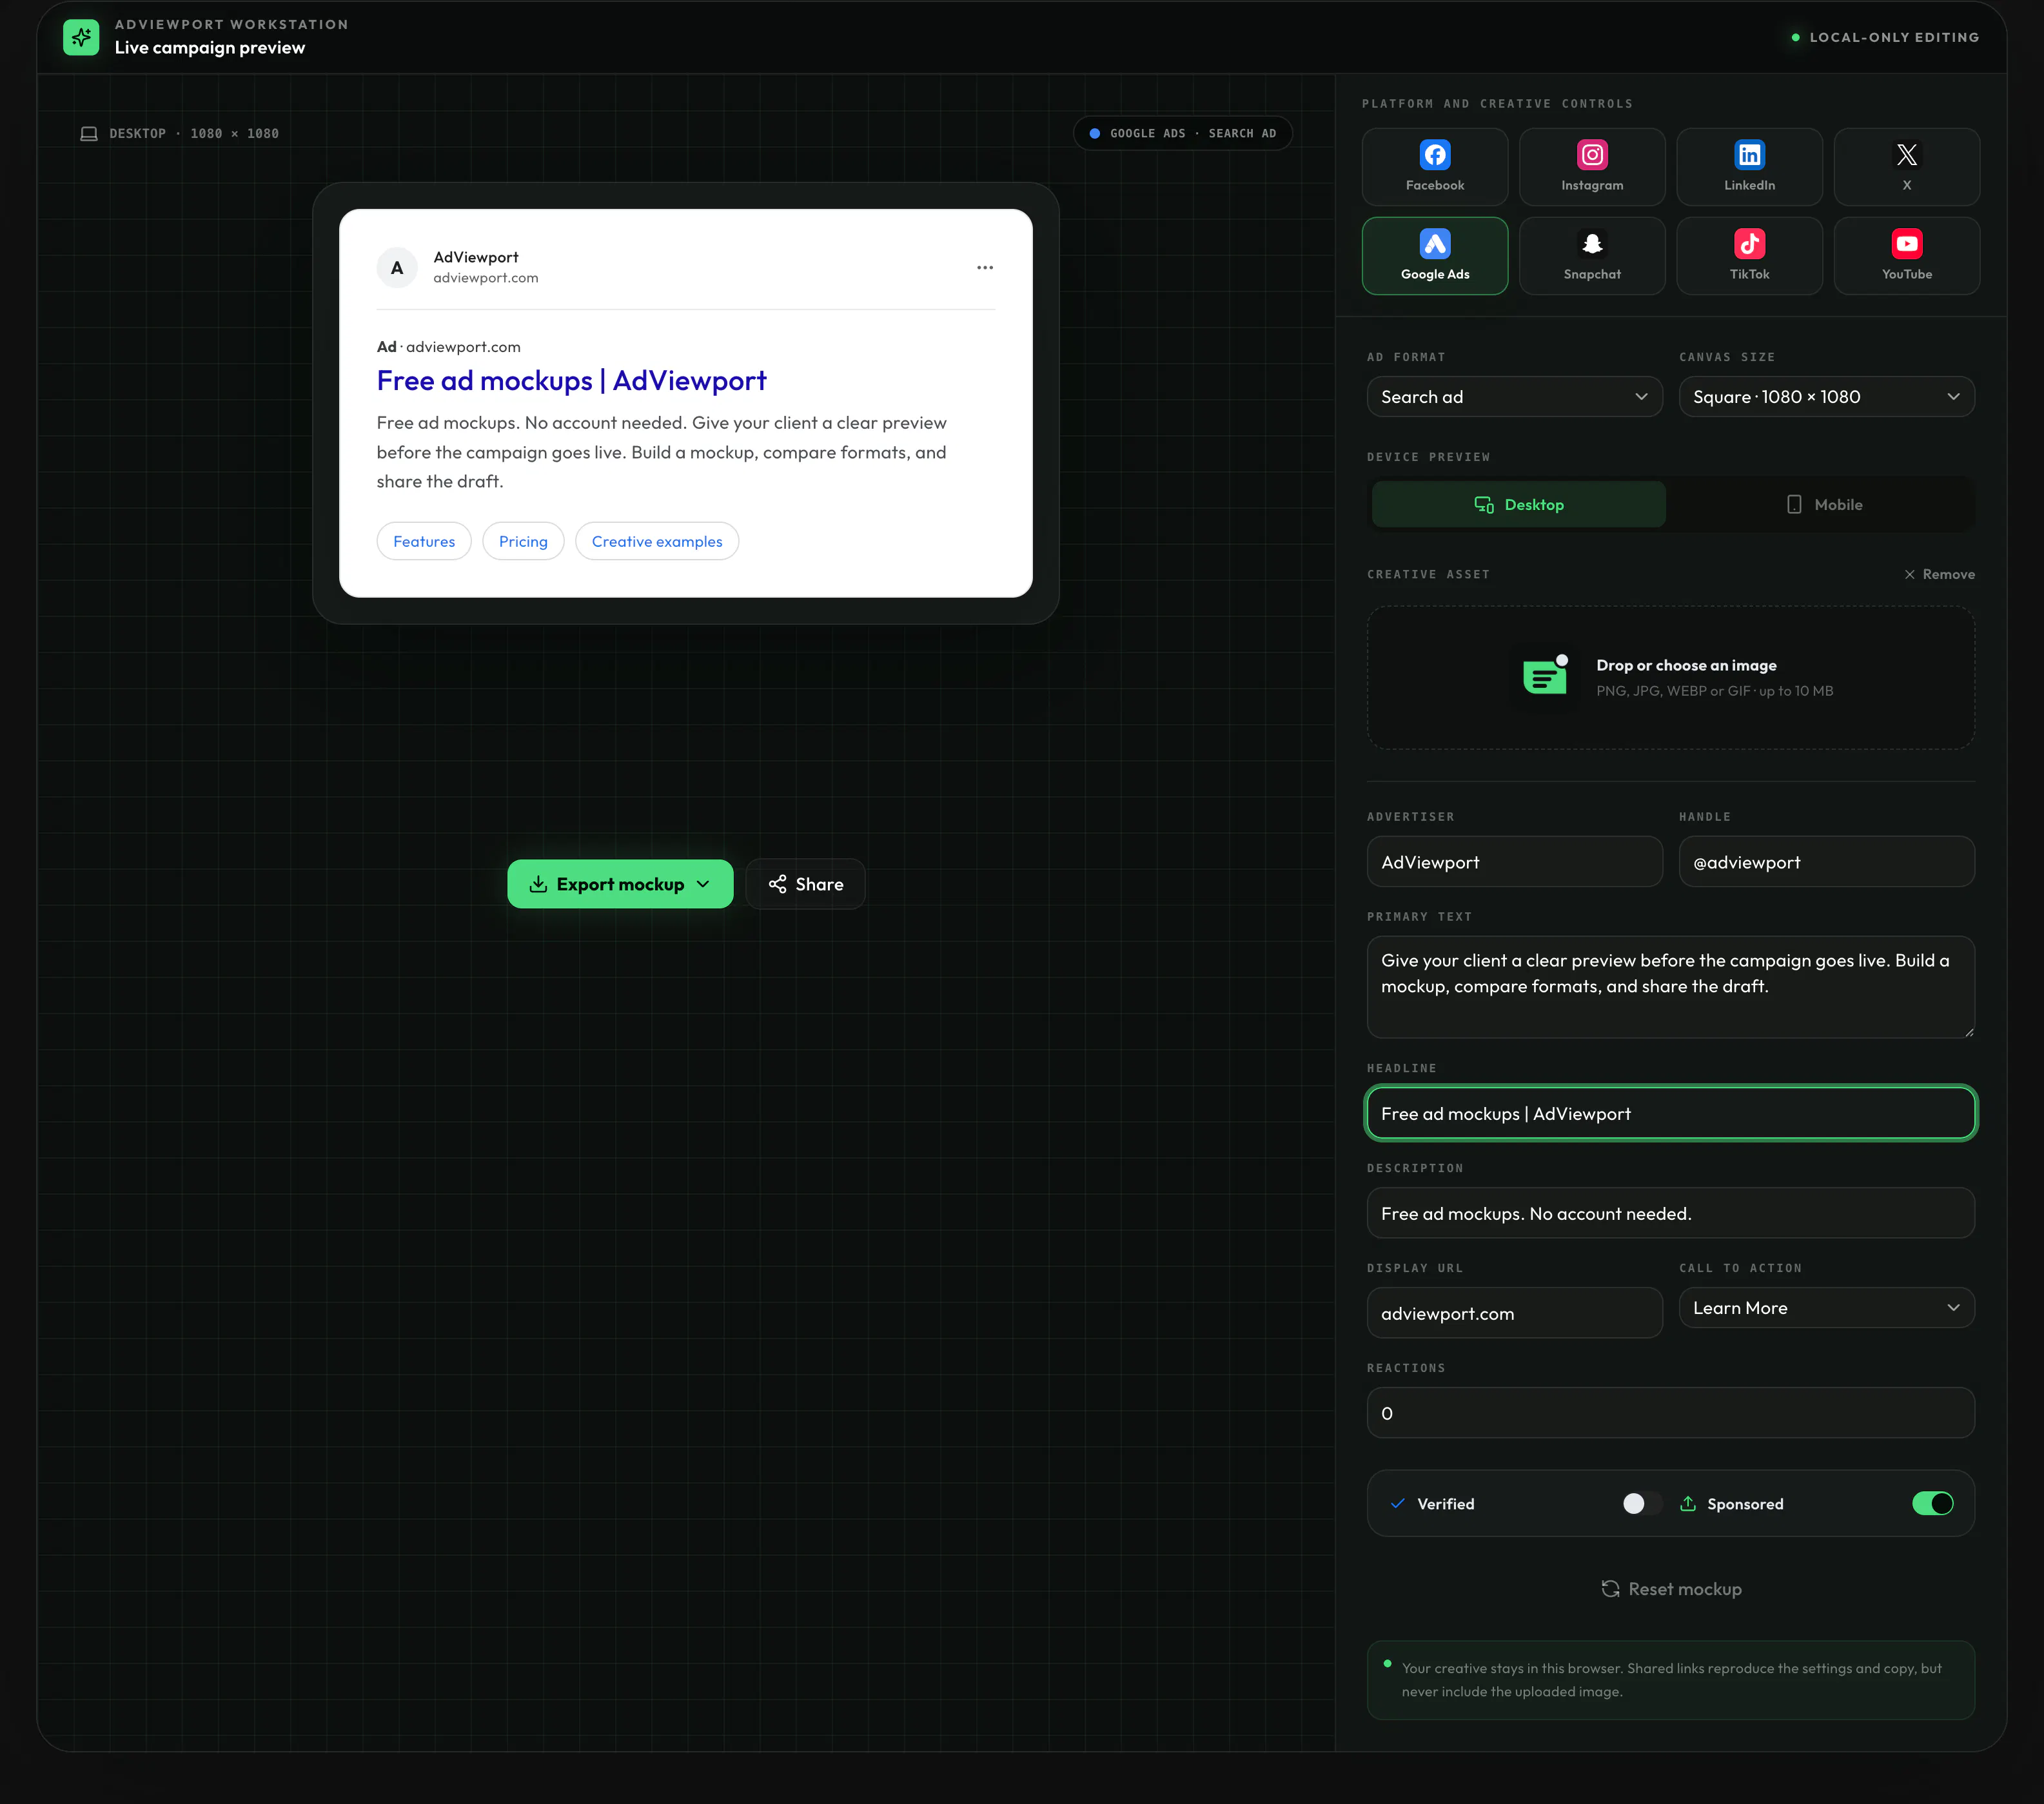
Task: Click the laptop icon beside DESKTOP label
Action: point(89,133)
